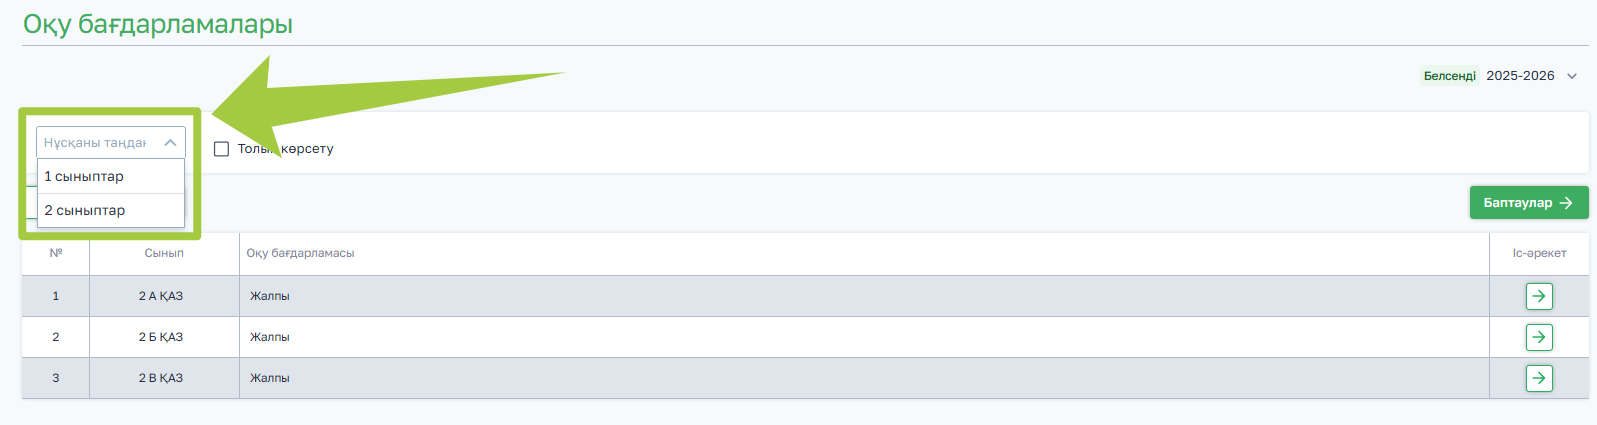The width and height of the screenshot is (1597, 425).
Task: Collapse the Нұсқаны таңдаңыз dropdown chevron
Action: tap(170, 143)
